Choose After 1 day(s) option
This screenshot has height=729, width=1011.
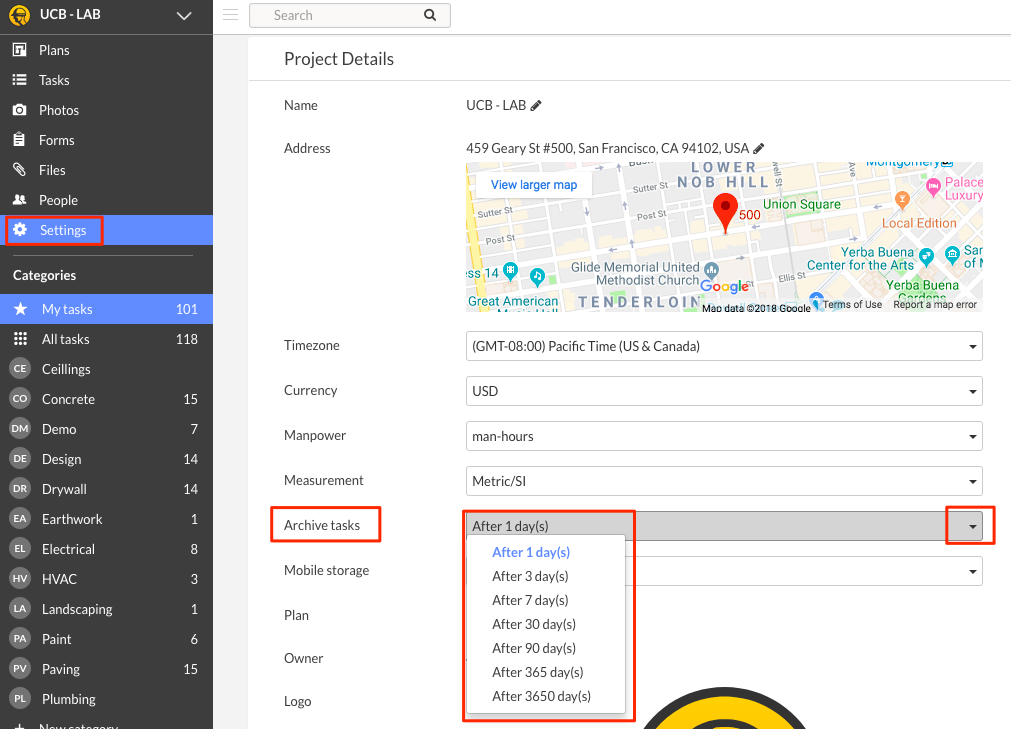(x=531, y=552)
